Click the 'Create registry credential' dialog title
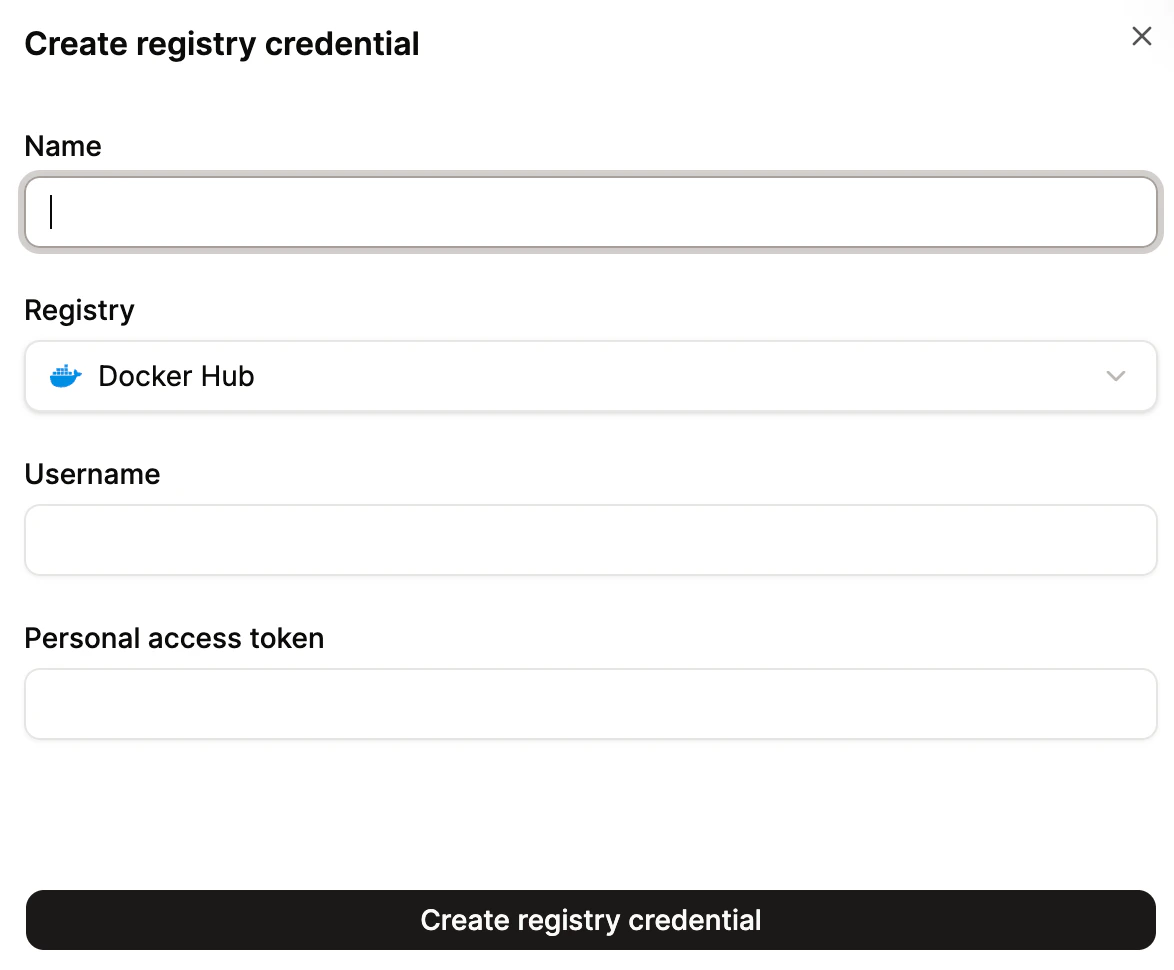This screenshot has width=1174, height=970. pyautogui.click(x=222, y=43)
